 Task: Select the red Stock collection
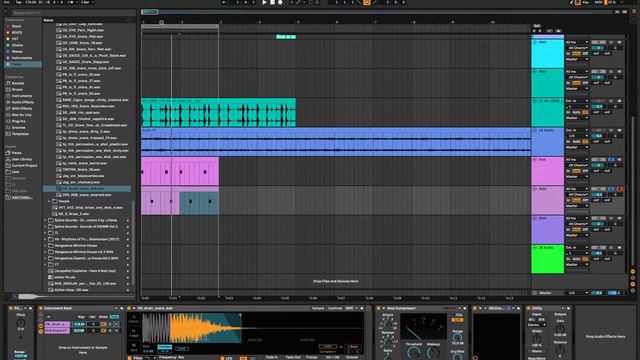(x=16, y=26)
